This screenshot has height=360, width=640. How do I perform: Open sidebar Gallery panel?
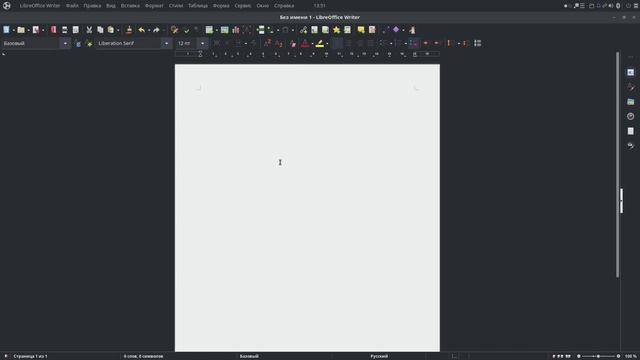tap(631, 102)
